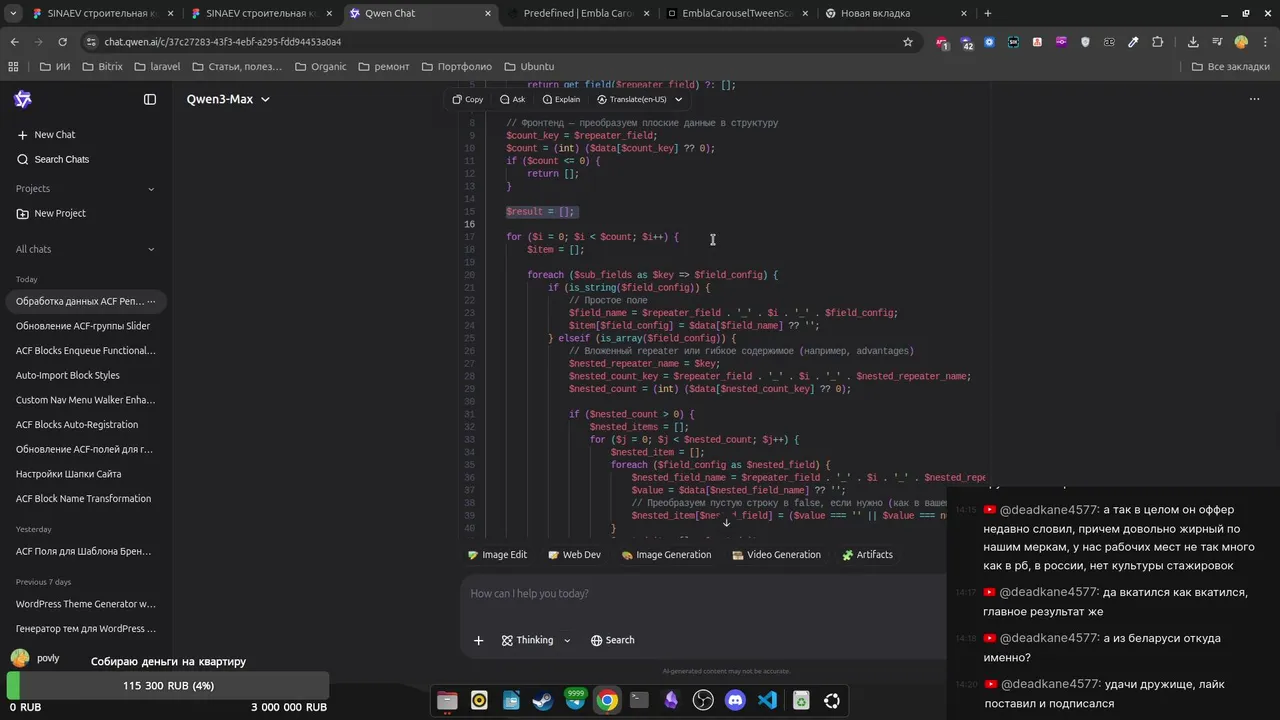Reload the page
This screenshot has height=720, width=1280.
[62, 42]
